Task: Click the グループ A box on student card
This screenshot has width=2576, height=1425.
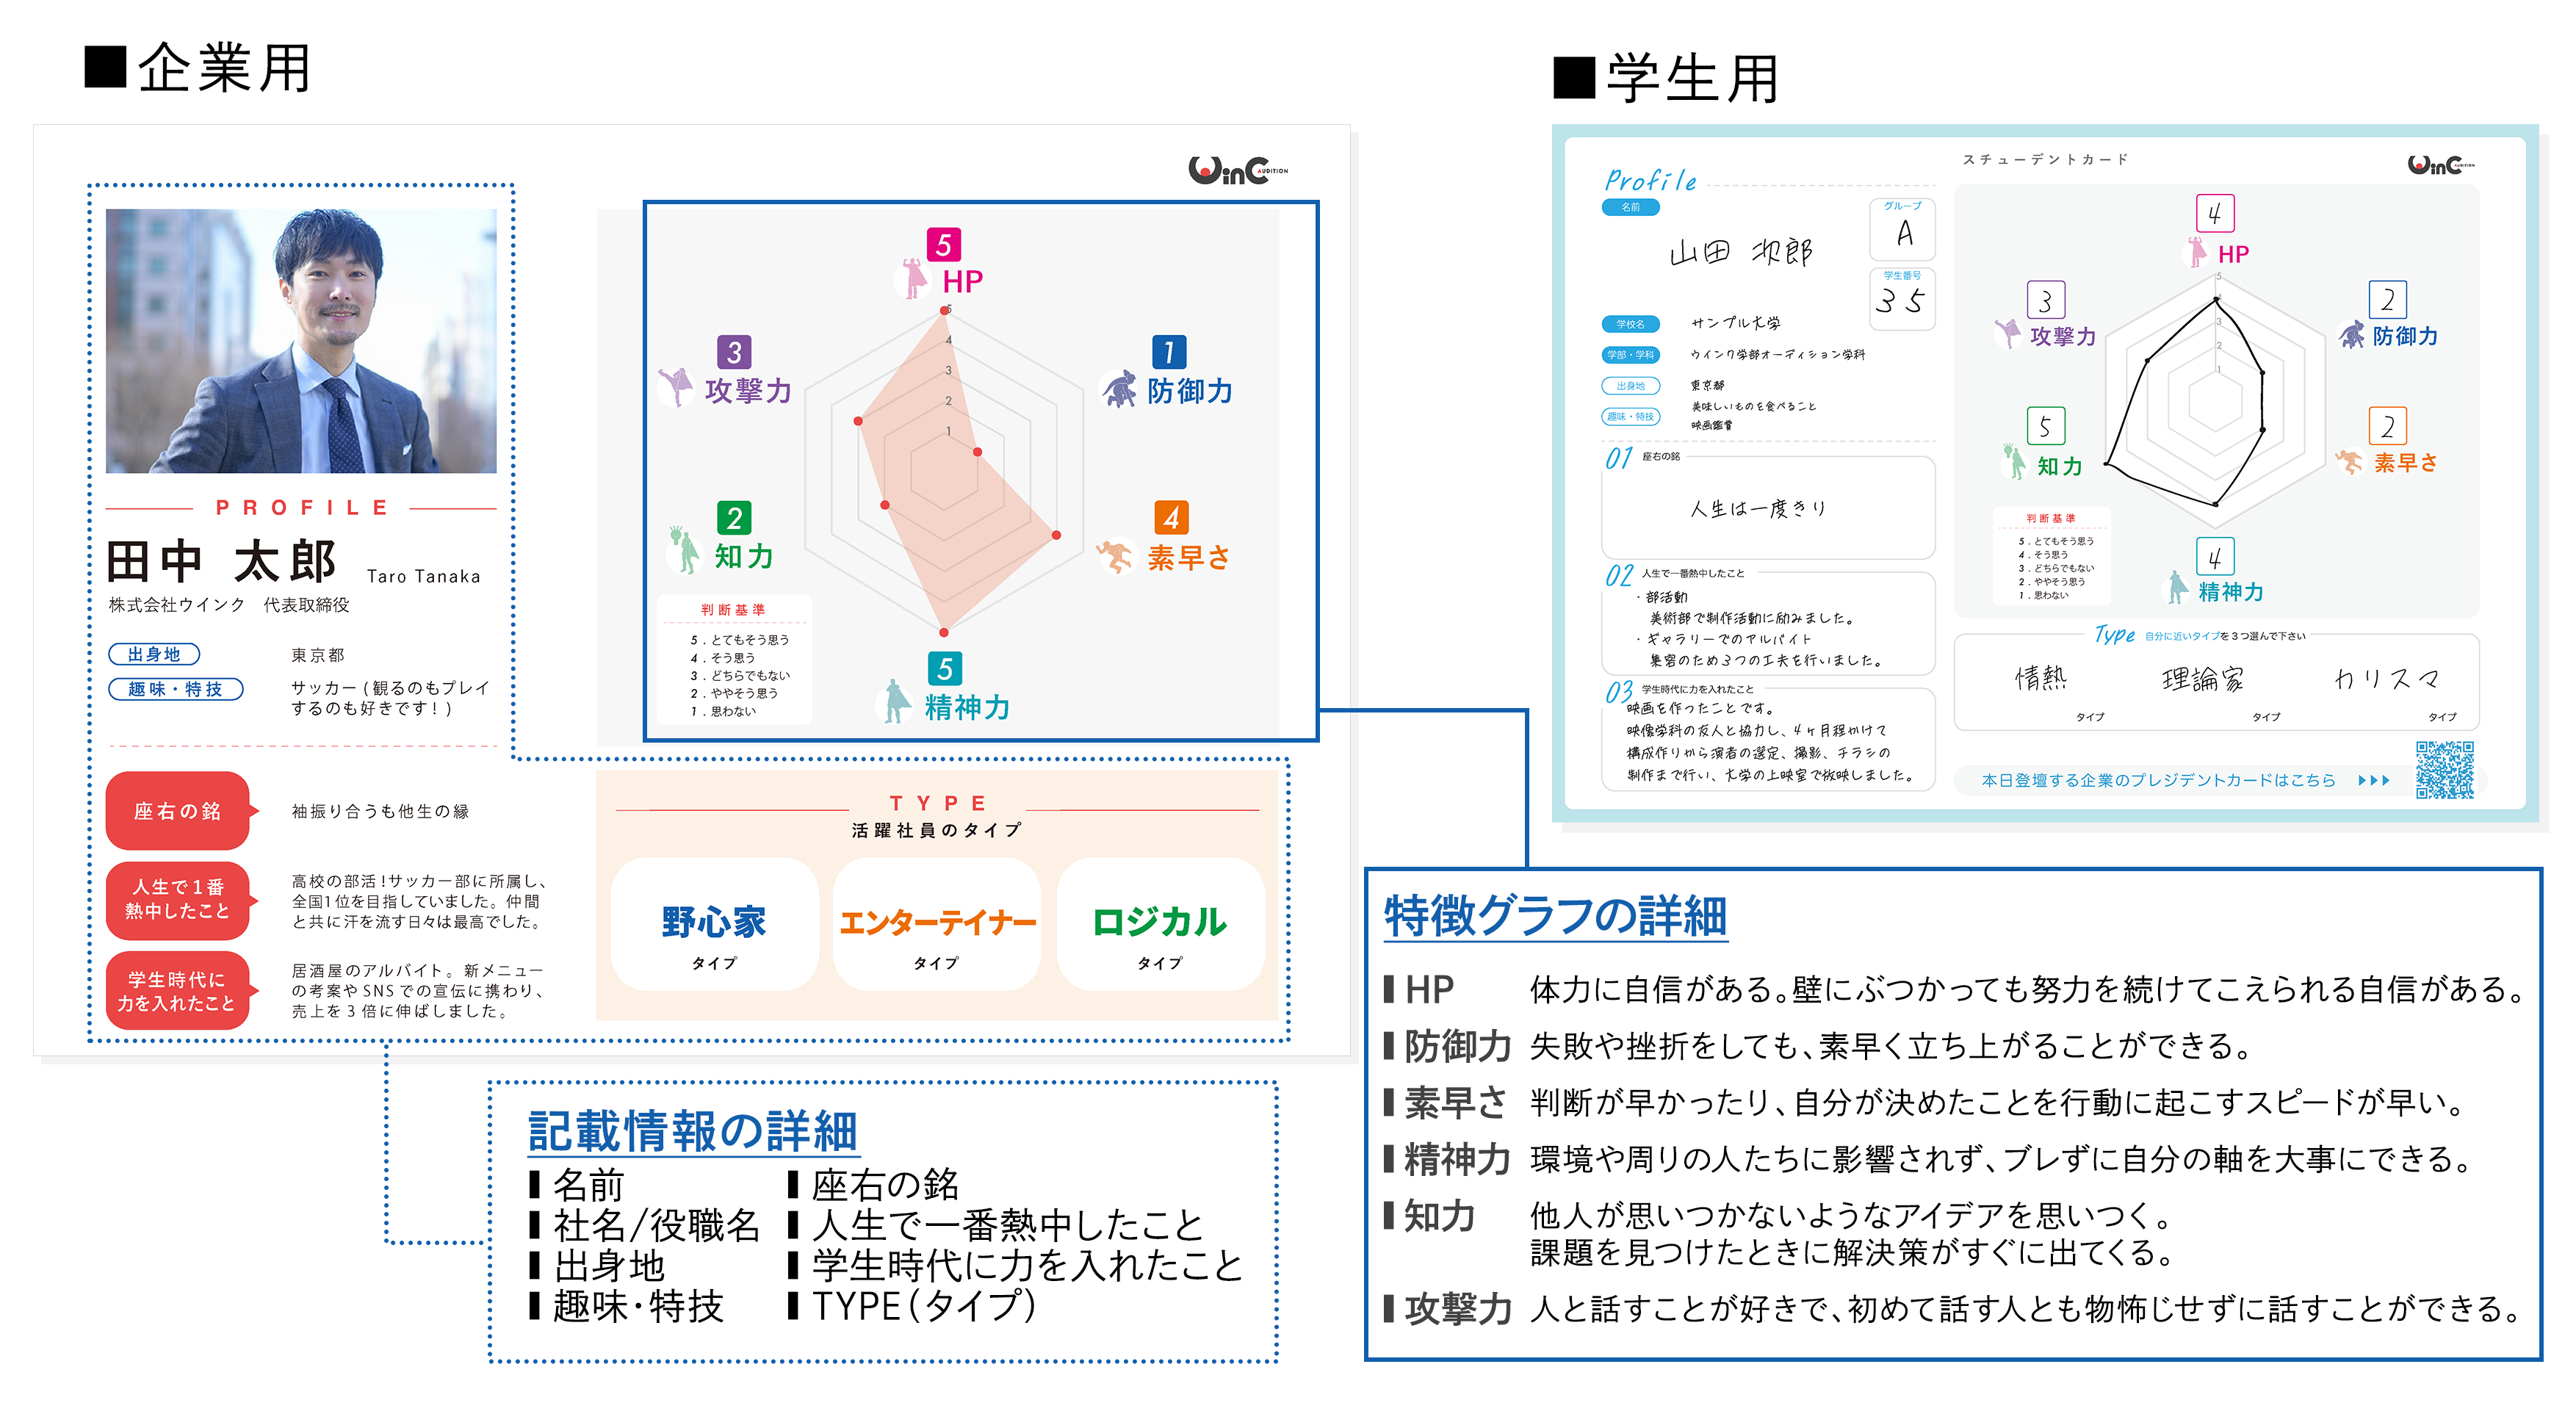Action: click(1902, 229)
